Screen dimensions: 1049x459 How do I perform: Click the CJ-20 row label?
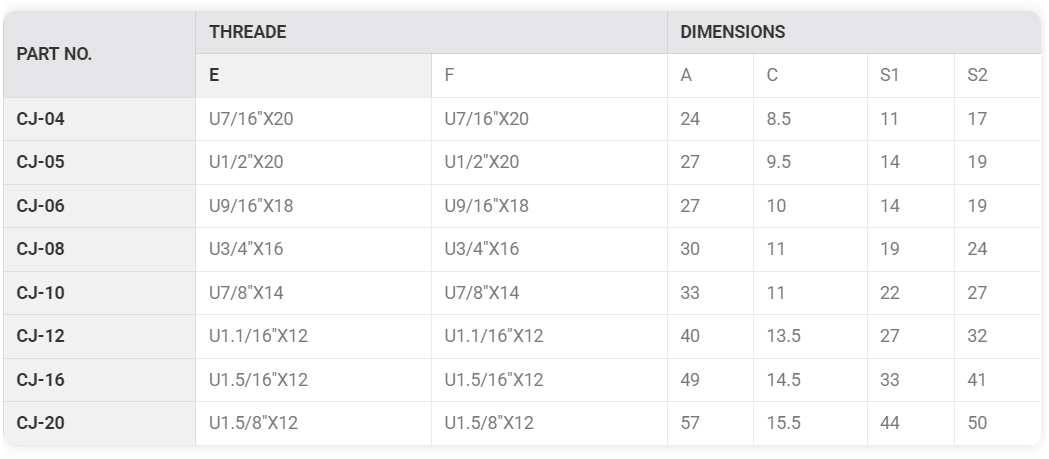[99, 423]
